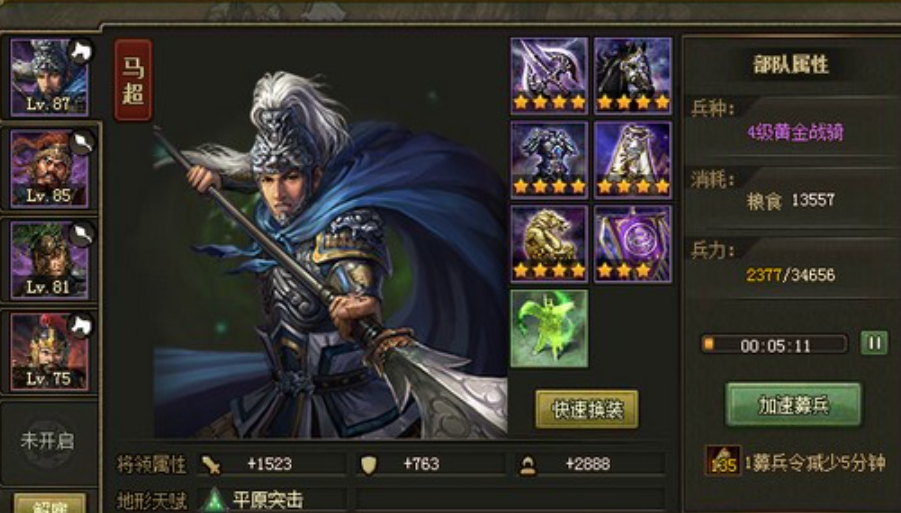Pick the Lv. 75 general portrait
Screen dimensions: 901x513
(49, 352)
